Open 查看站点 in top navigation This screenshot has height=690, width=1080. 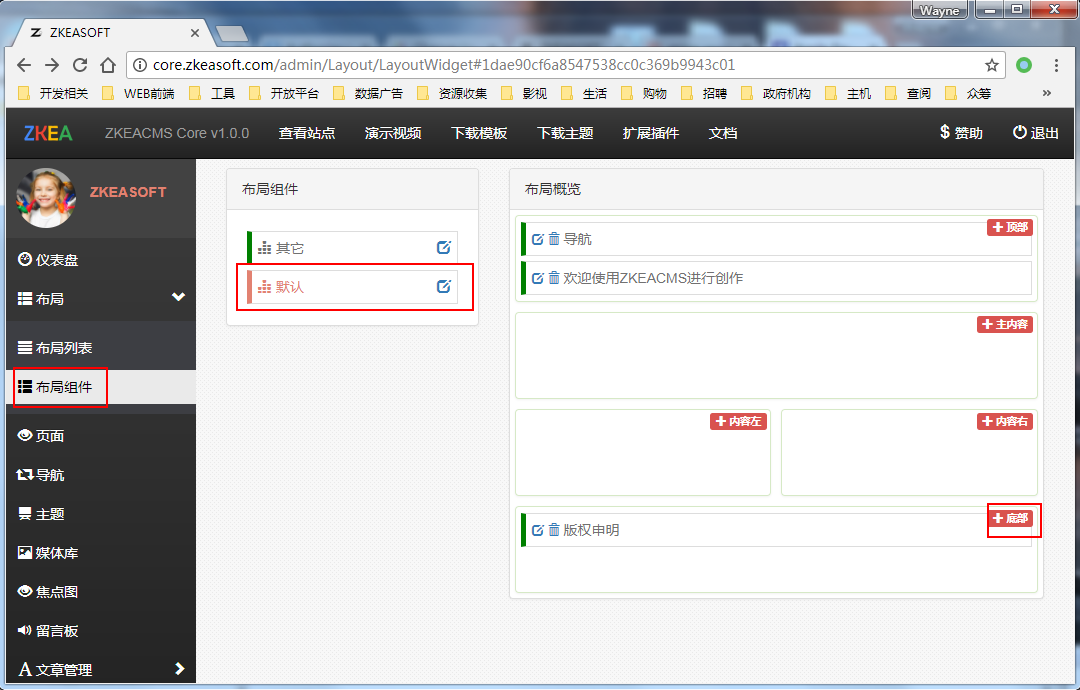(x=307, y=133)
